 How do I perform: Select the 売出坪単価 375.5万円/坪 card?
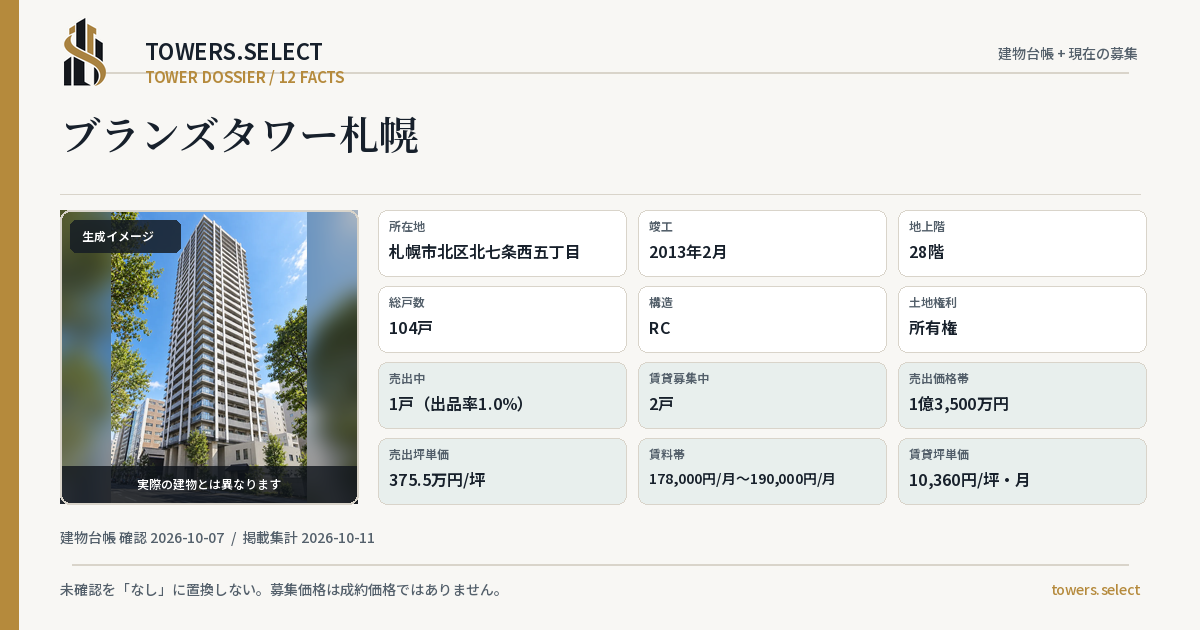coord(502,471)
